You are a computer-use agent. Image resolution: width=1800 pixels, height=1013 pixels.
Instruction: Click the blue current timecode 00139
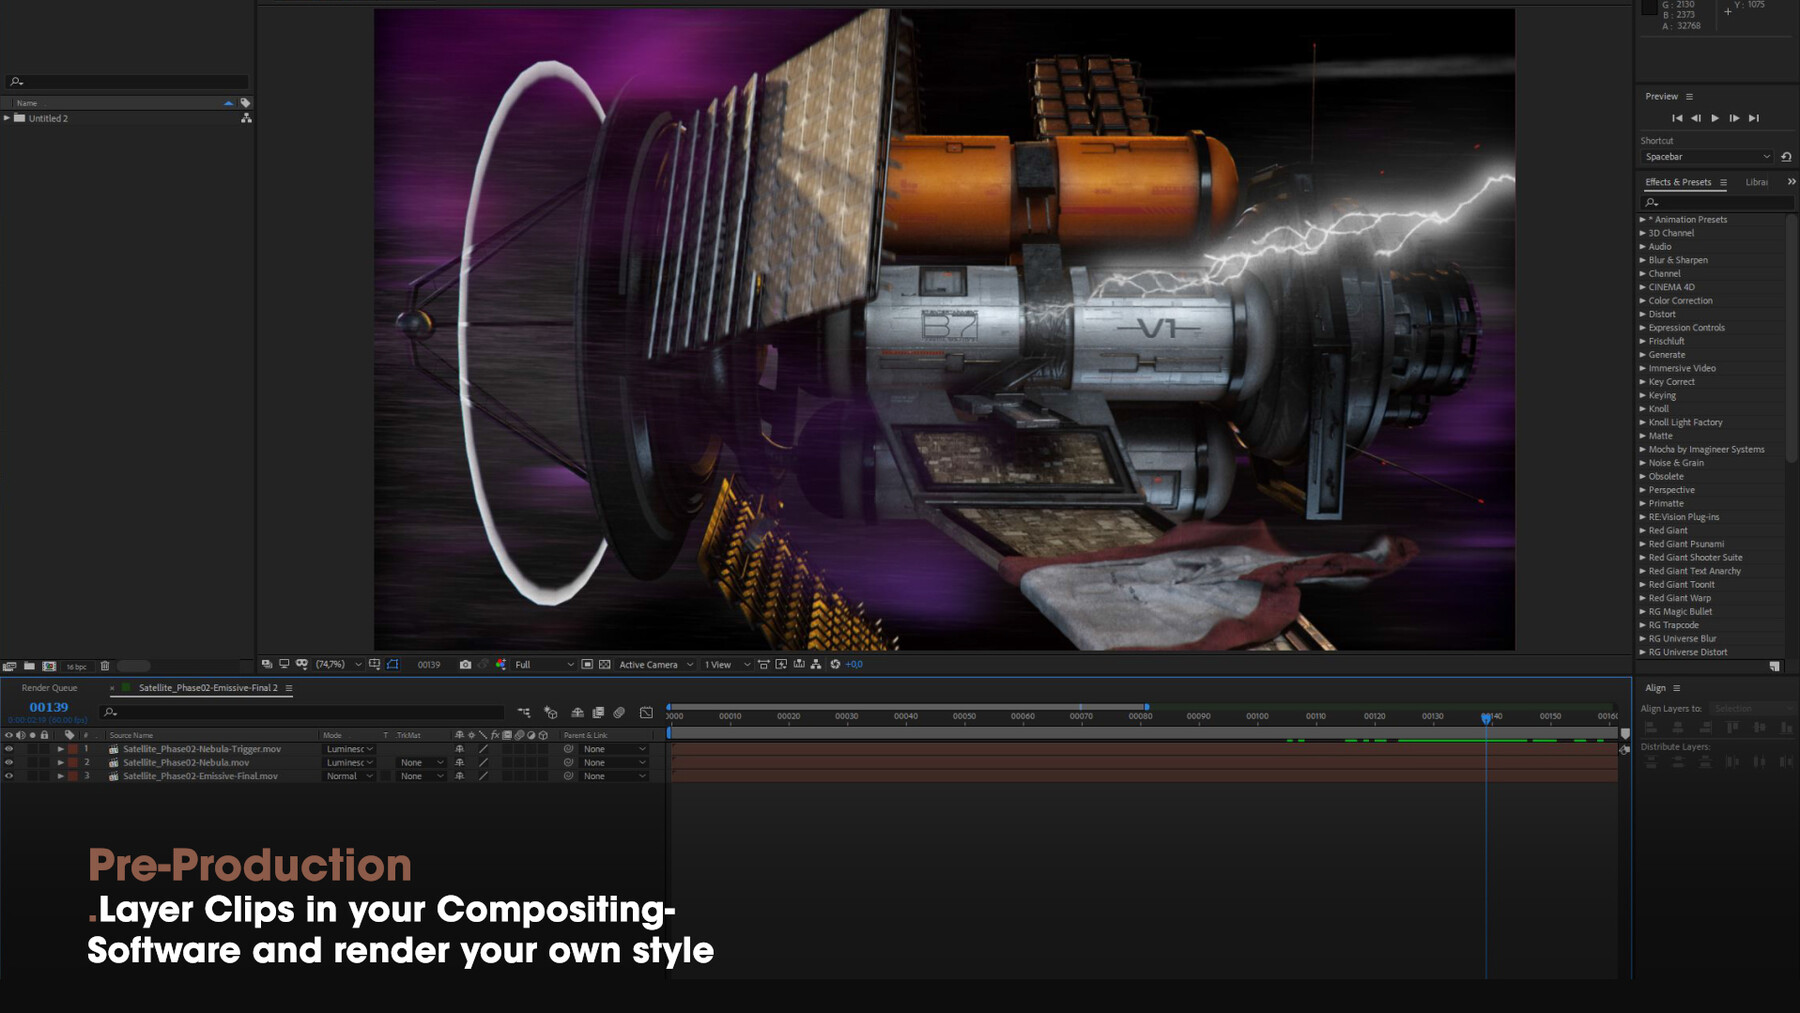(x=49, y=707)
